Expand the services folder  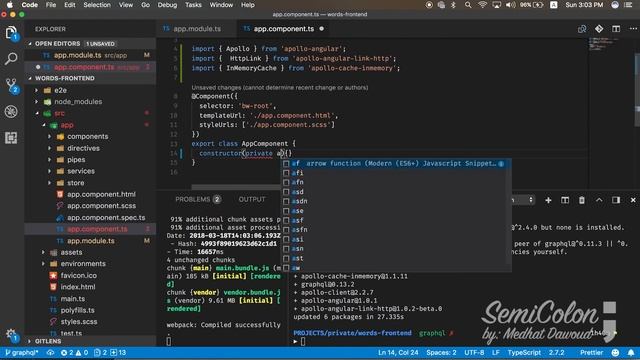[50, 171]
